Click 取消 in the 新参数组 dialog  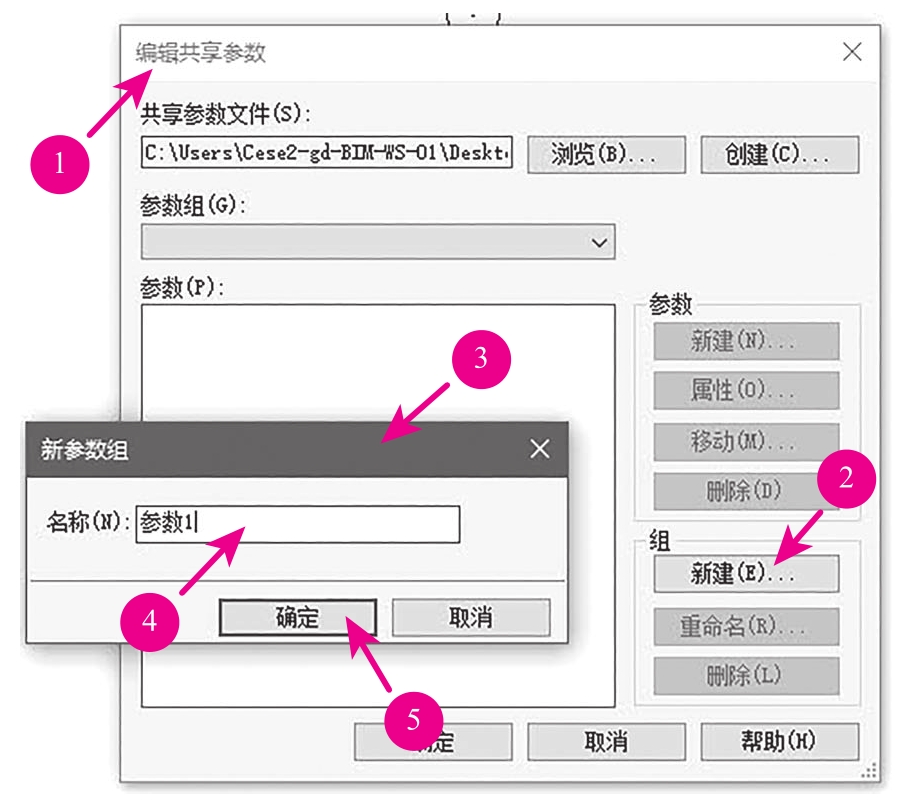pyautogui.click(x=470, y=617)
